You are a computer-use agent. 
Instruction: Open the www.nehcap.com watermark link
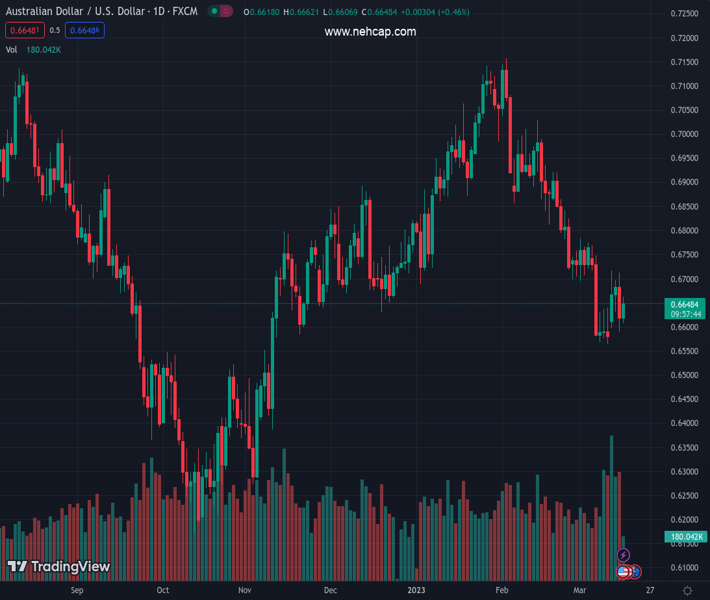[x=370, y=32]
